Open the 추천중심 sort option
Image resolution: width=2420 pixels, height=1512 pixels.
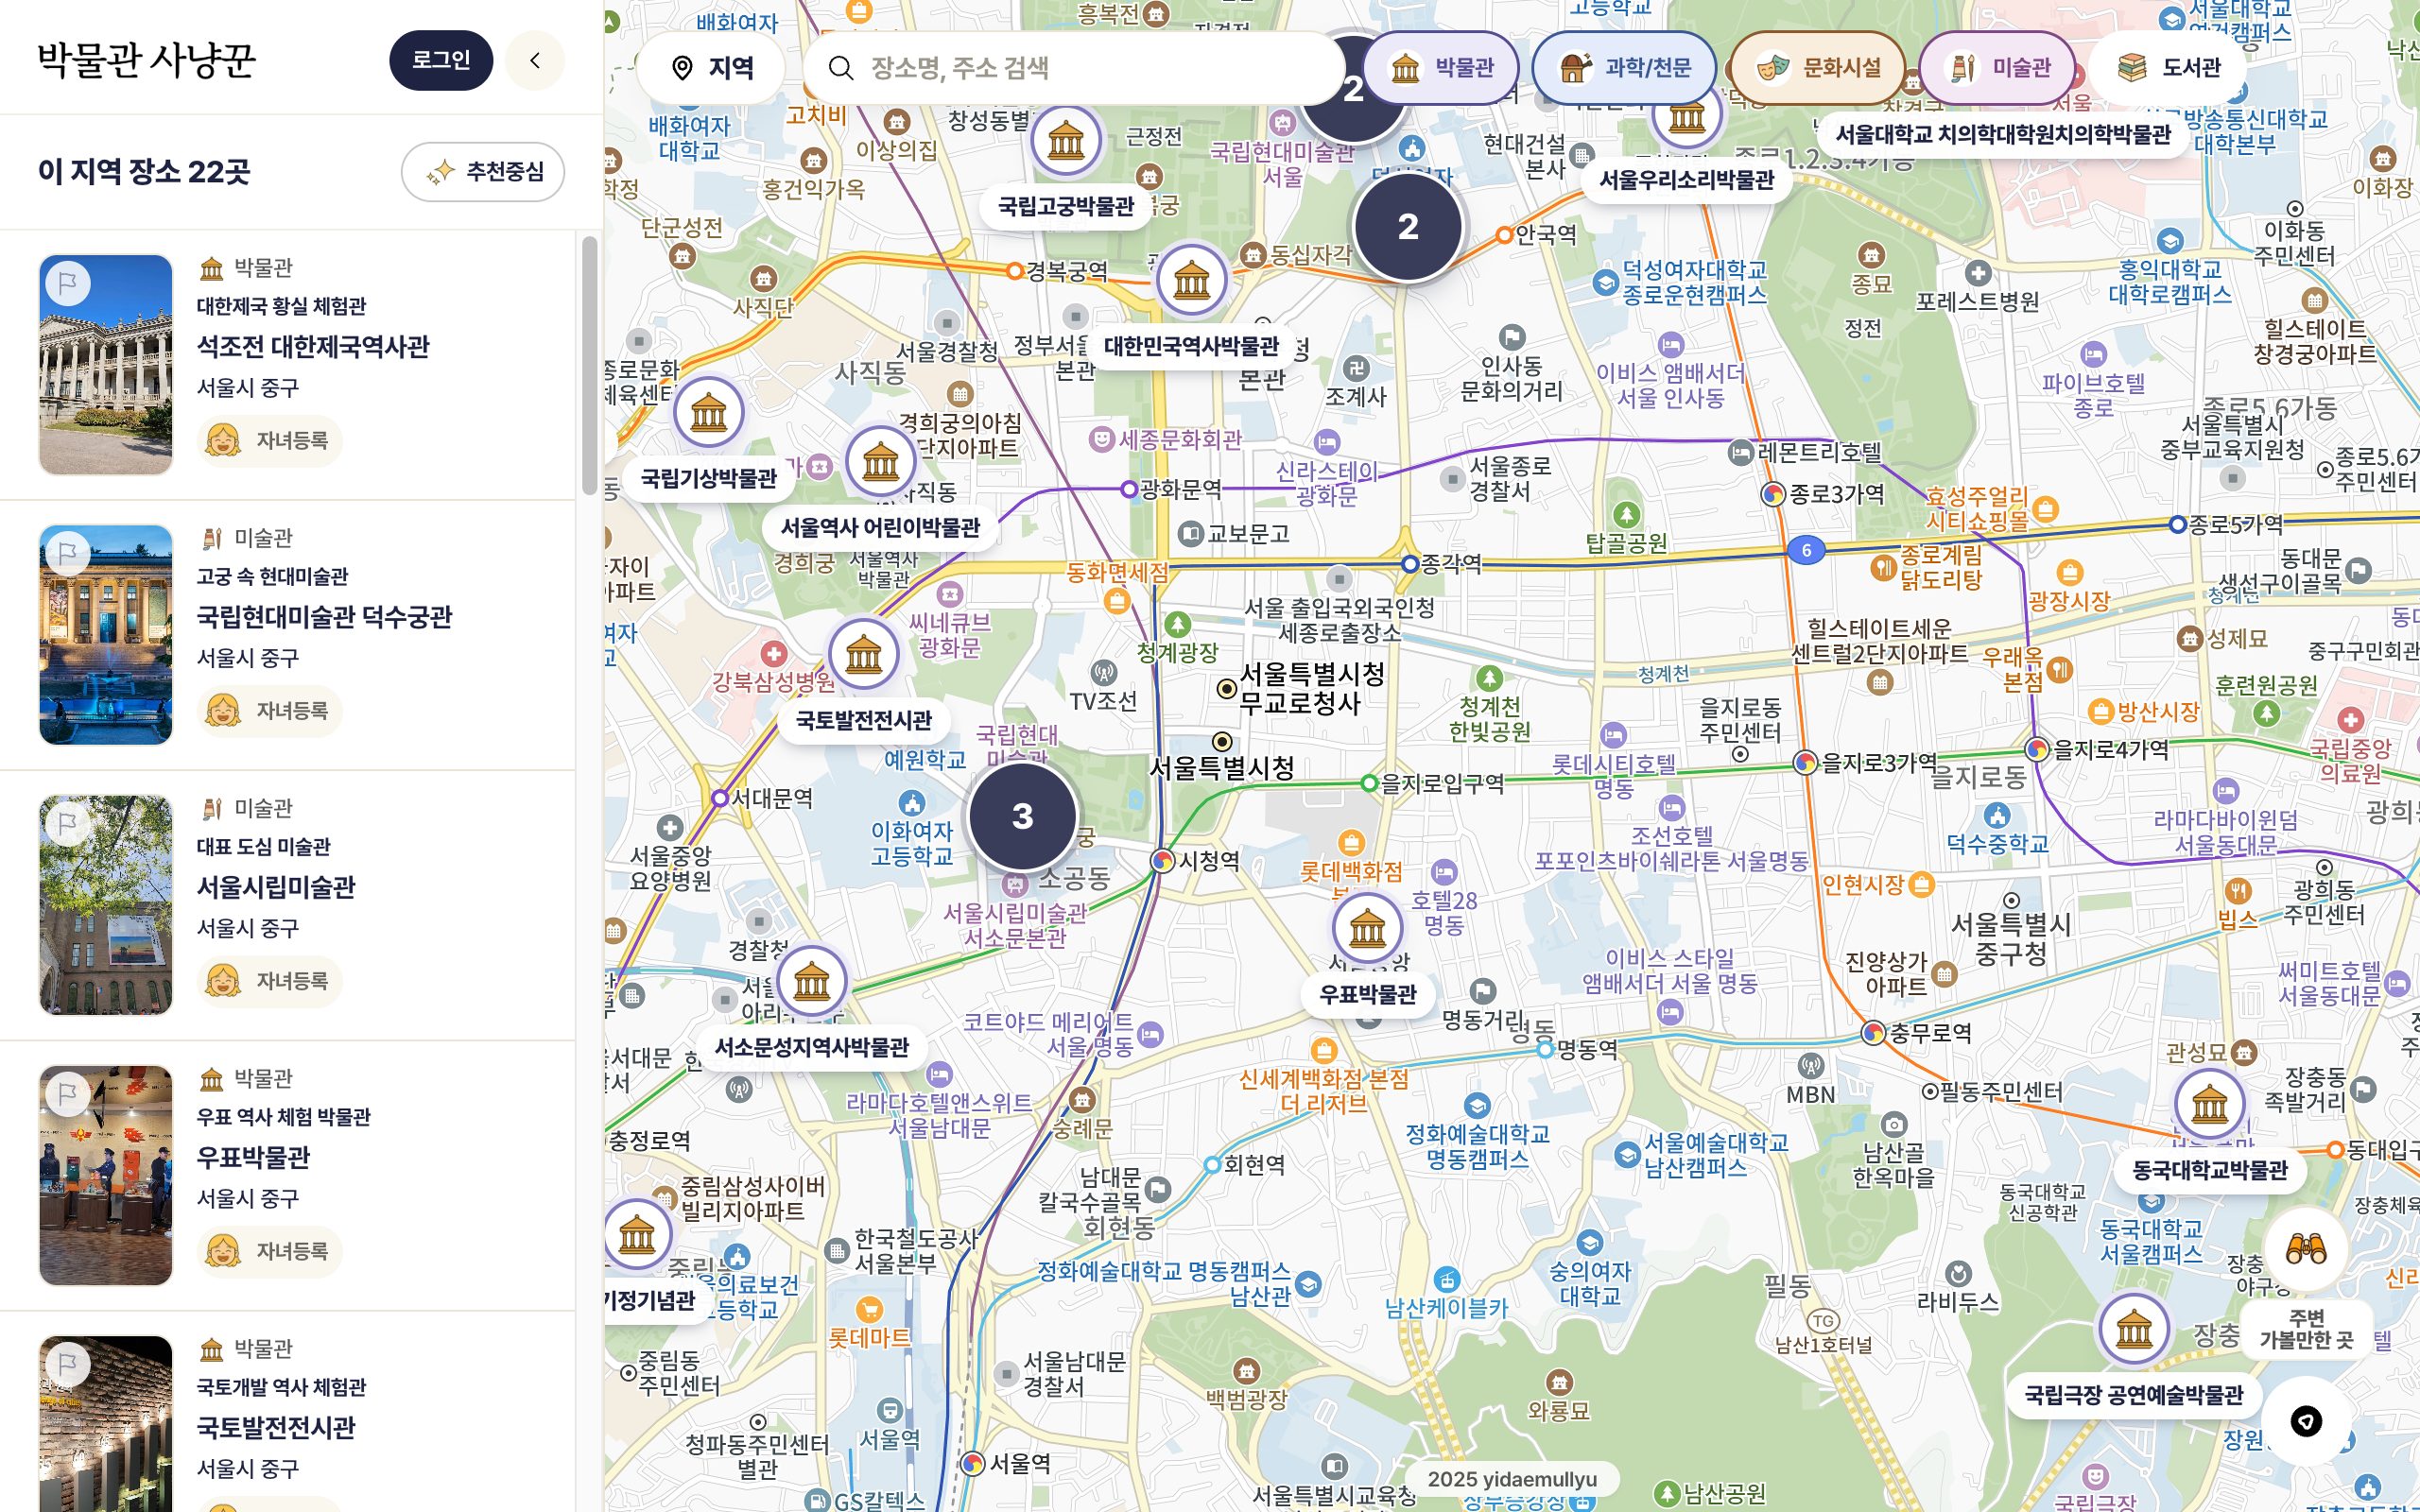point(483,172)
